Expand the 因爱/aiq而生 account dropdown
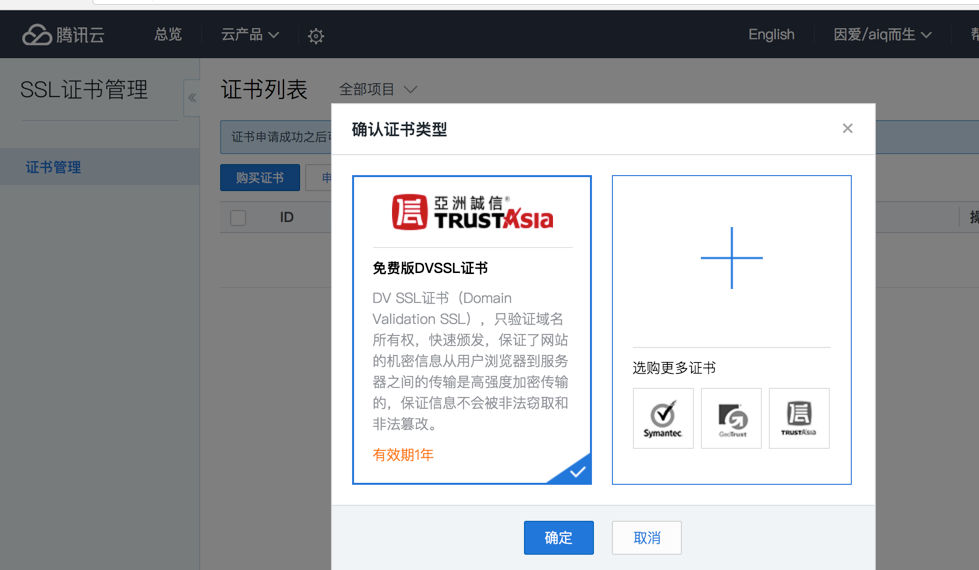 pos(882,35)
